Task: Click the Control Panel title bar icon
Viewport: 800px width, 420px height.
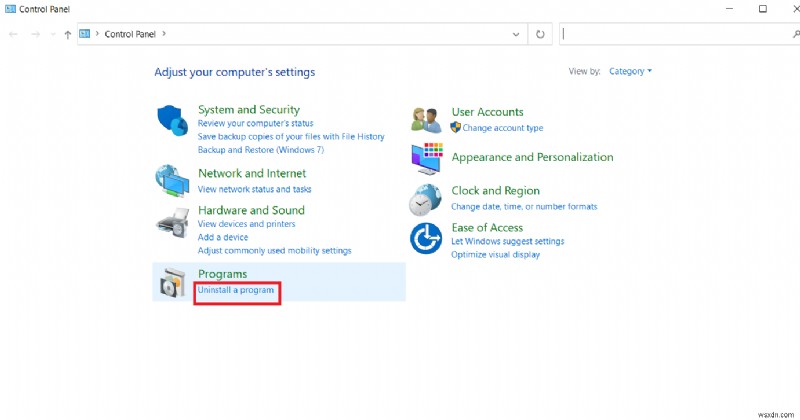Action: tap(10, 9)
